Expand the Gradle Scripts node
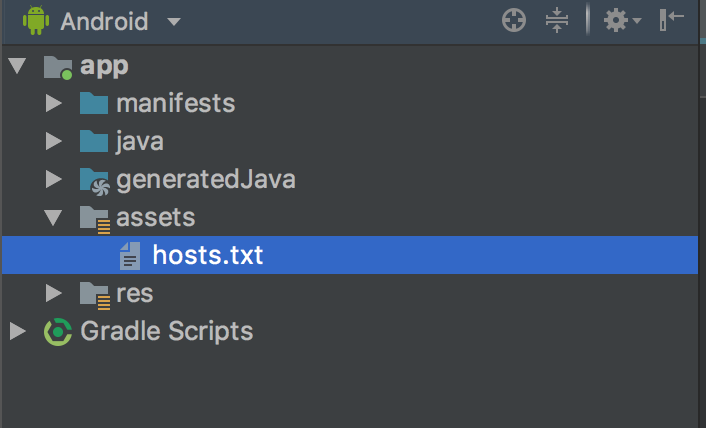Screen dimensions: 706x428 [x=18, y=331]
